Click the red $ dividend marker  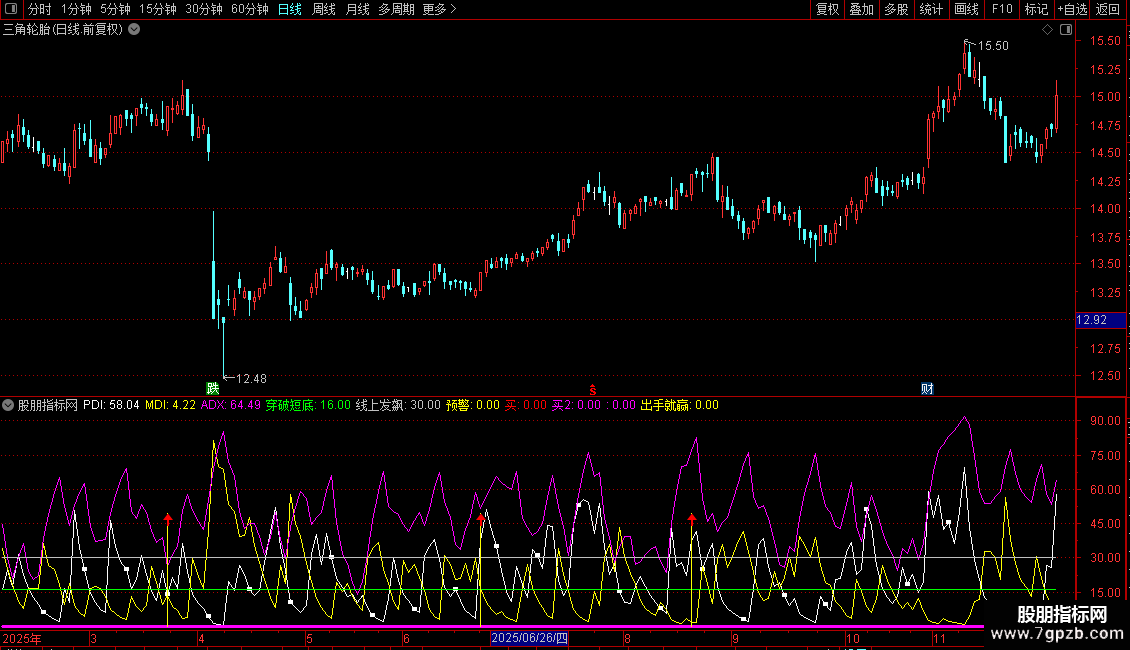[592, 388]
